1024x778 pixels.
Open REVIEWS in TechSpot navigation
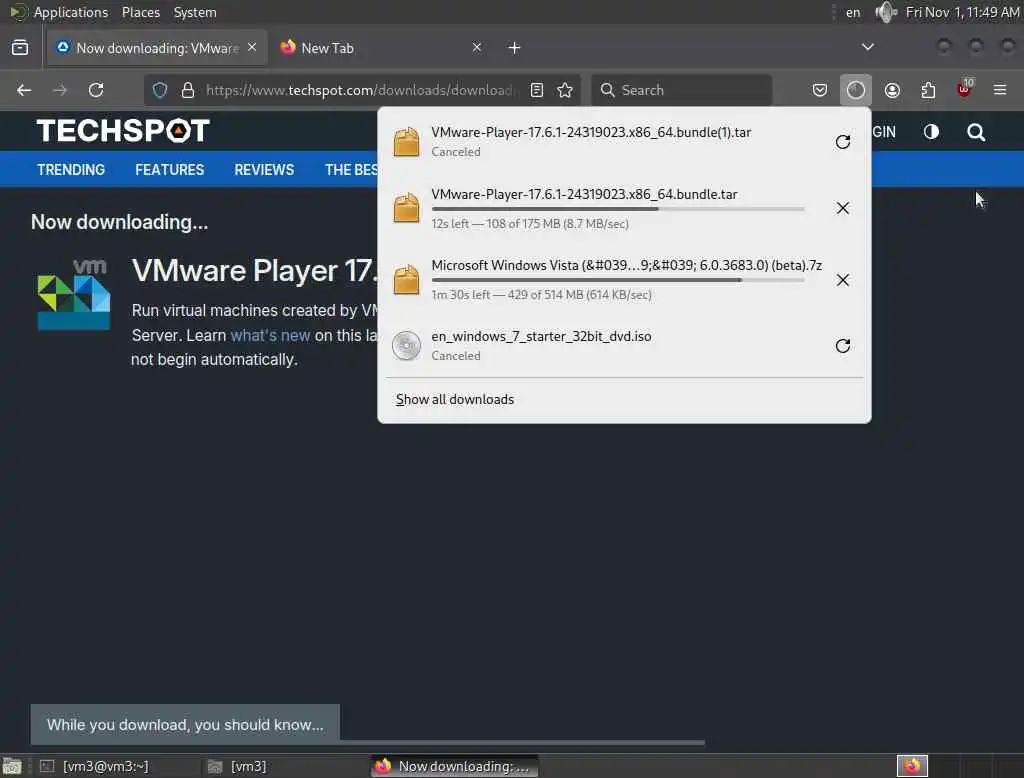click(264, 170)
